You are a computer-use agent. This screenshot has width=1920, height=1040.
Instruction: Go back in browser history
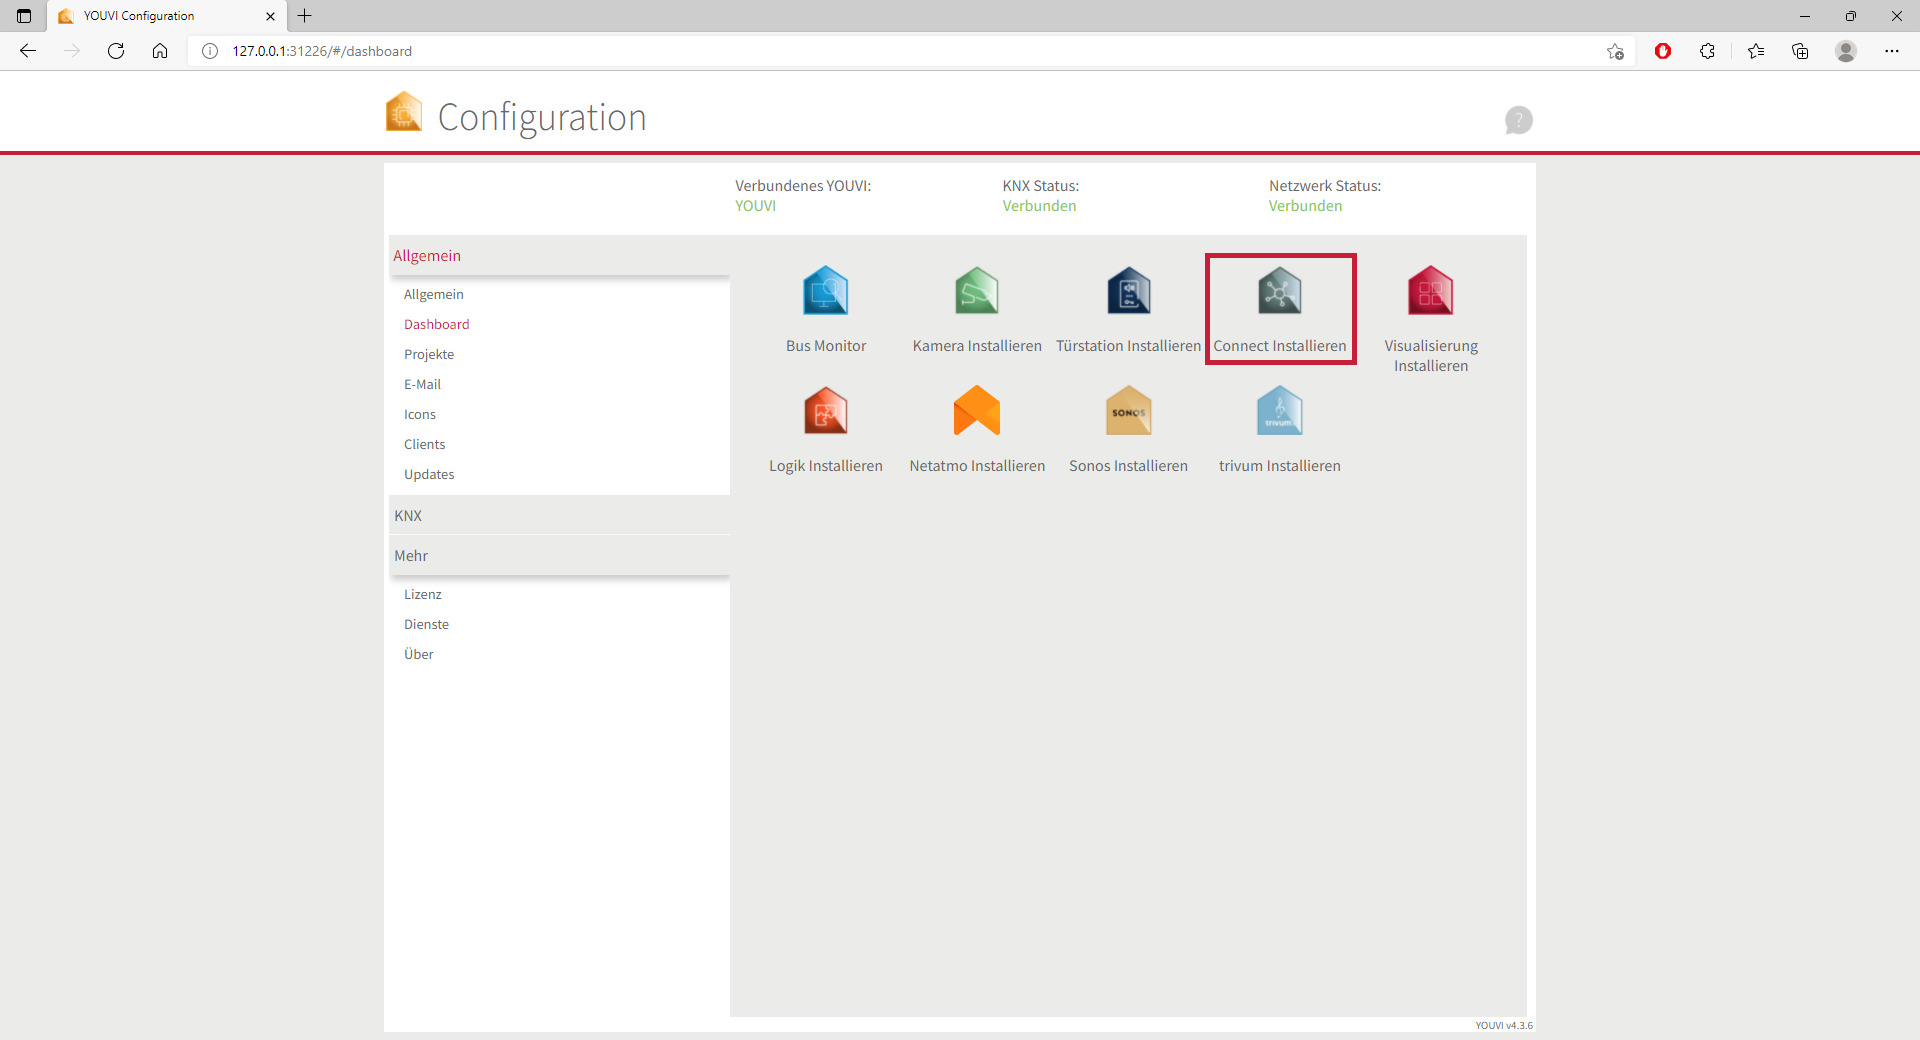click(x=28, y=51)
